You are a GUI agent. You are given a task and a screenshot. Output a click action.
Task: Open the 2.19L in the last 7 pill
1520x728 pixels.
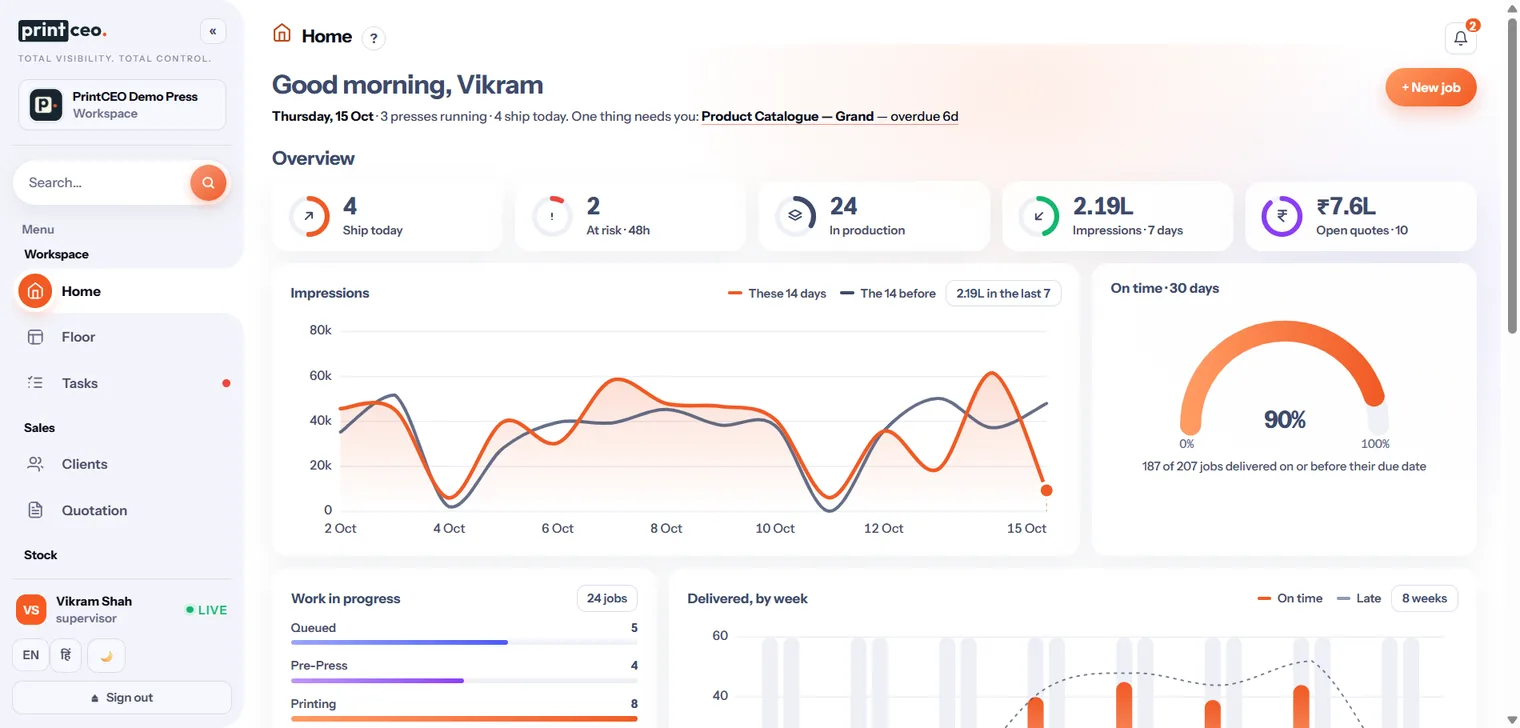click(1003, 293)
